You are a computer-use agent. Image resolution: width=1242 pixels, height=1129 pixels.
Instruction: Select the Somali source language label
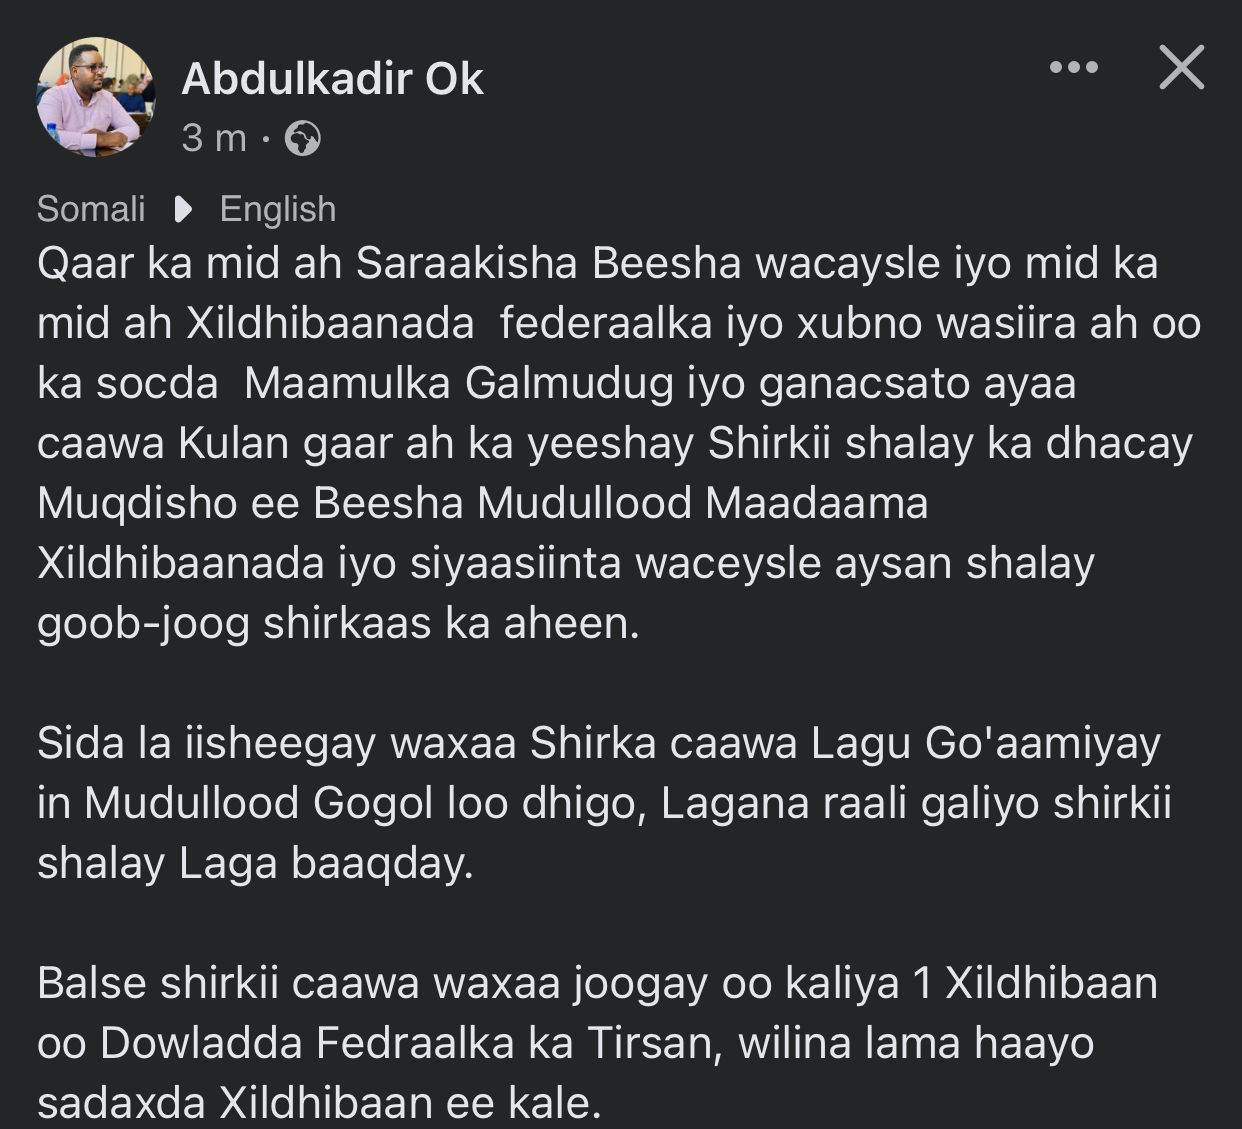point(91,209)
